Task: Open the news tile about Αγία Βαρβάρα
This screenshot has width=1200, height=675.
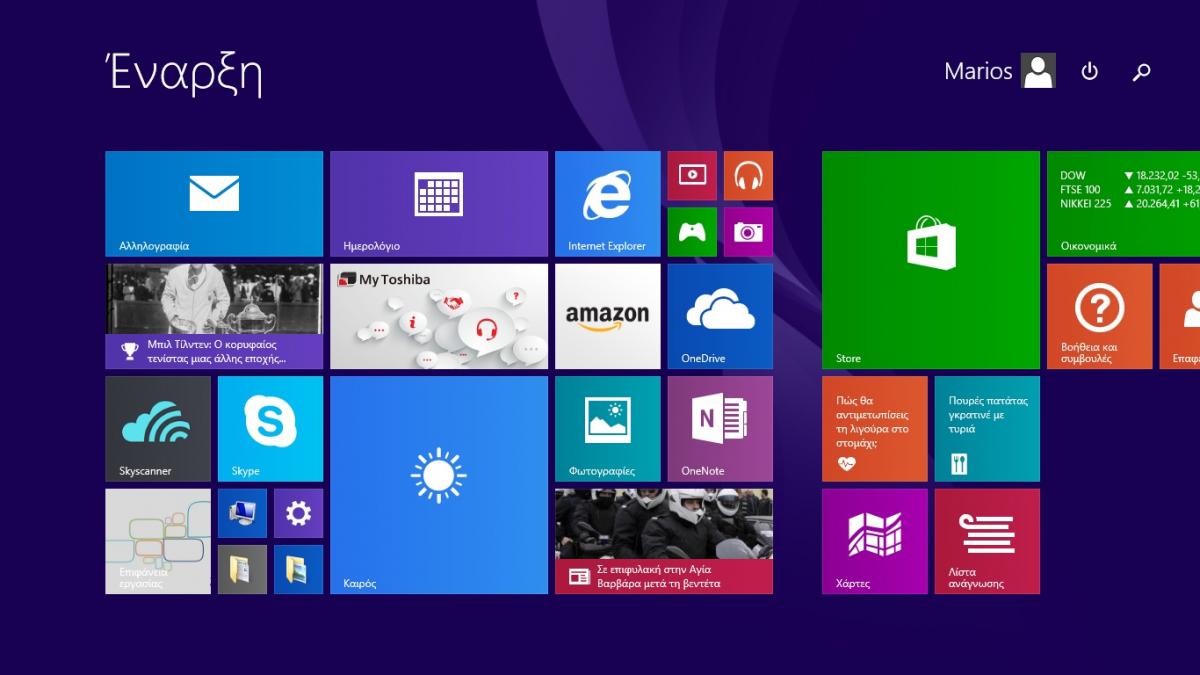Action: tap(664, 541)
